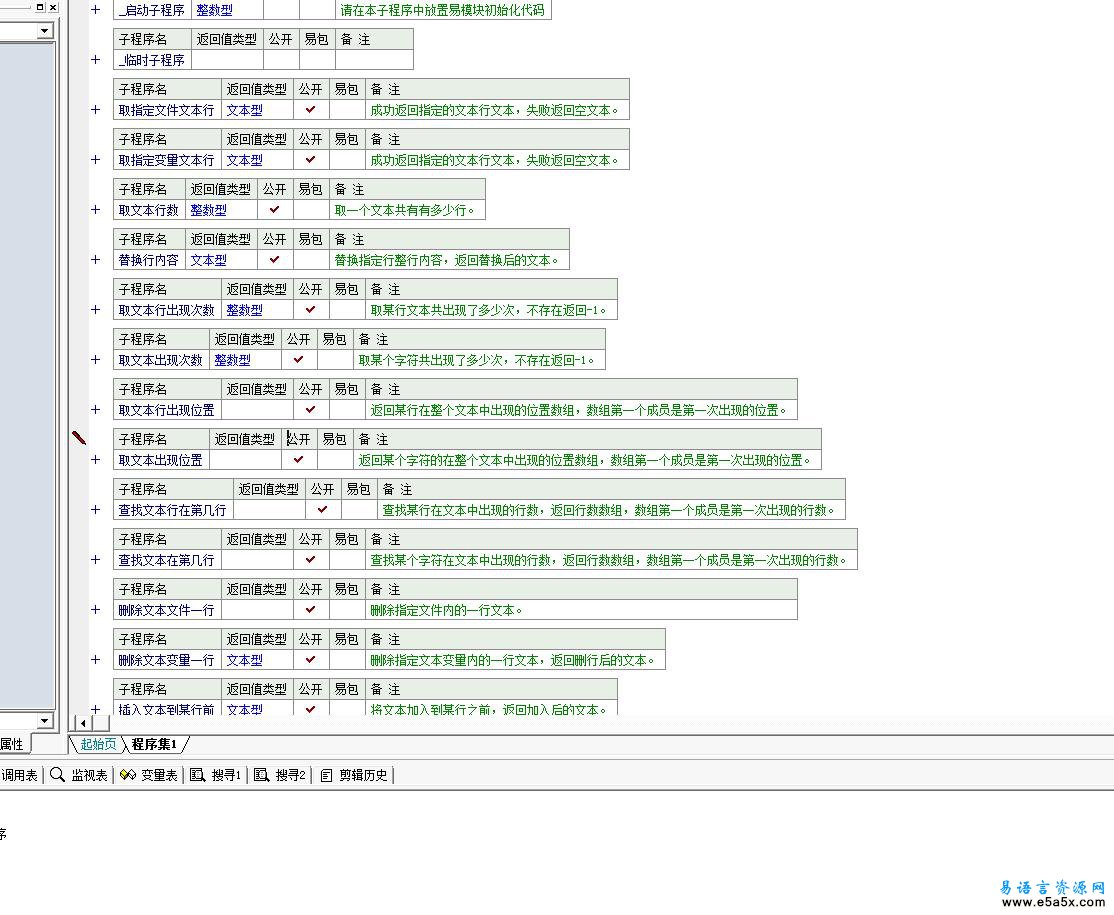Click remark '删除指定文件内的一行文本。'

coord(446,610)
